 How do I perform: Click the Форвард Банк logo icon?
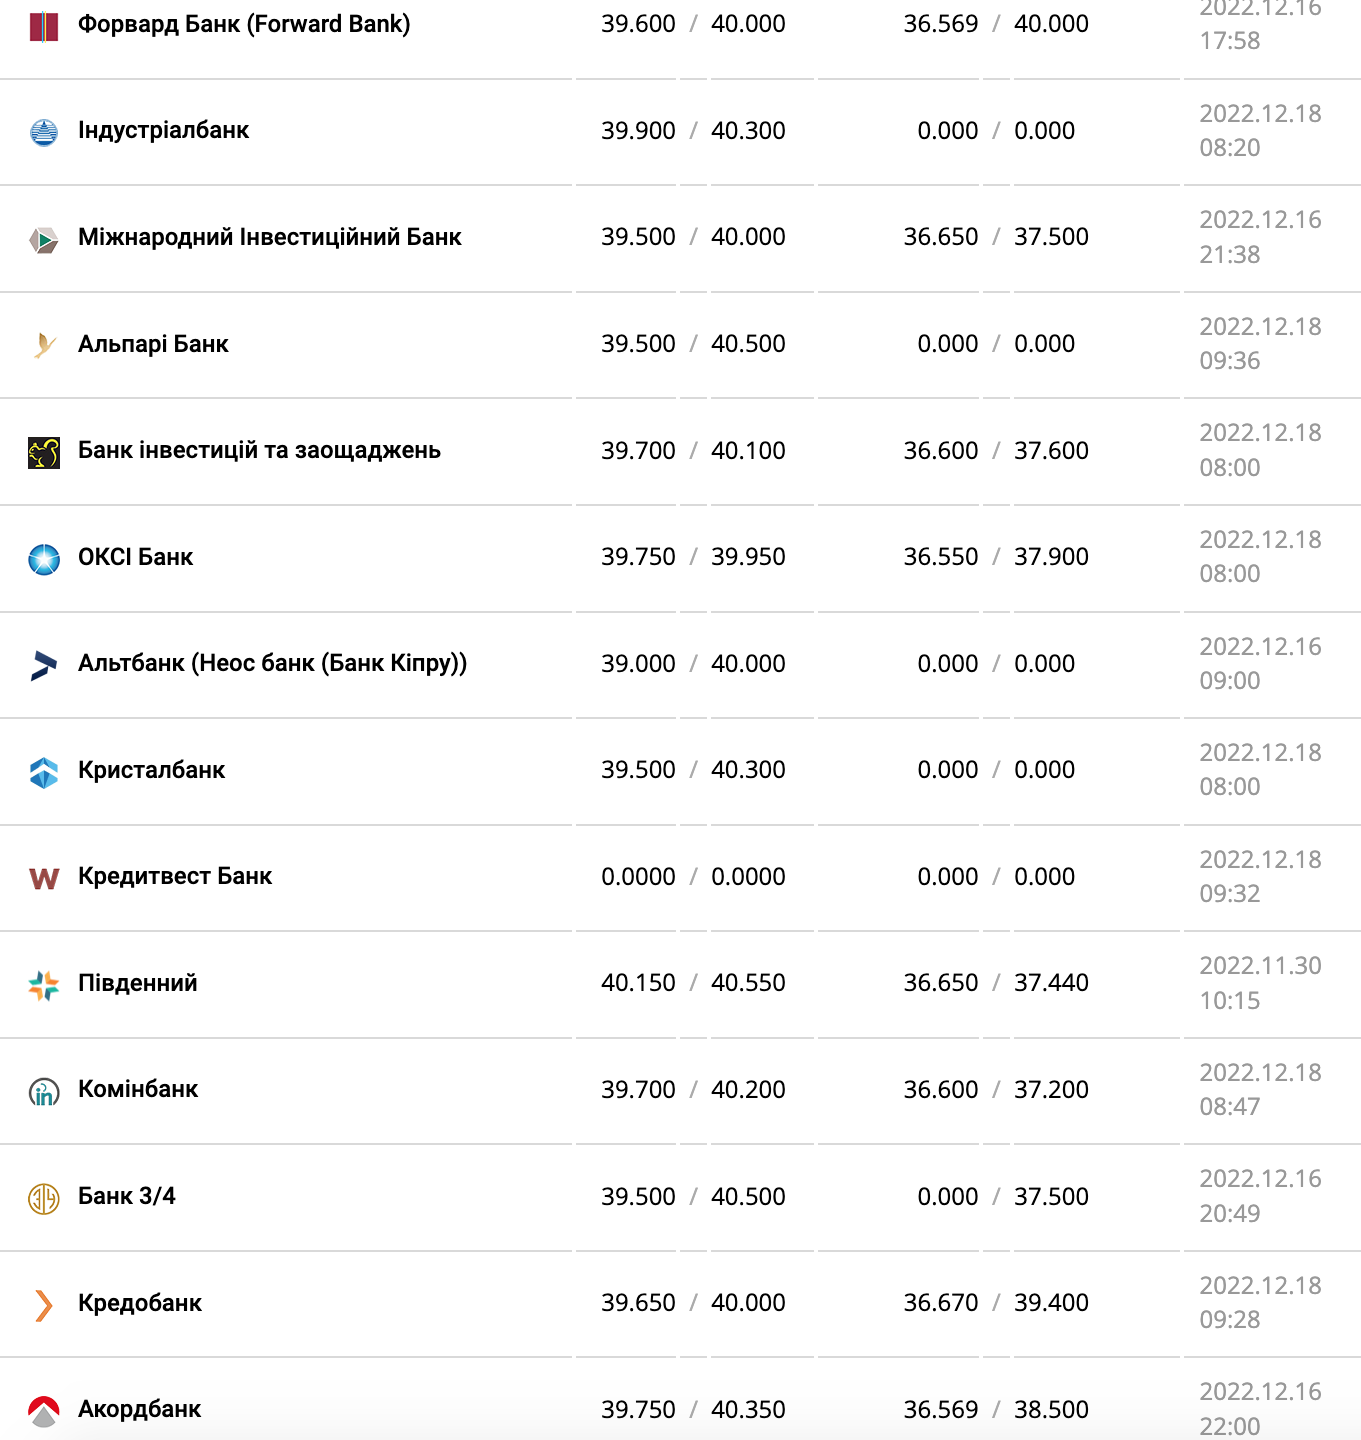tap(44, 26)
